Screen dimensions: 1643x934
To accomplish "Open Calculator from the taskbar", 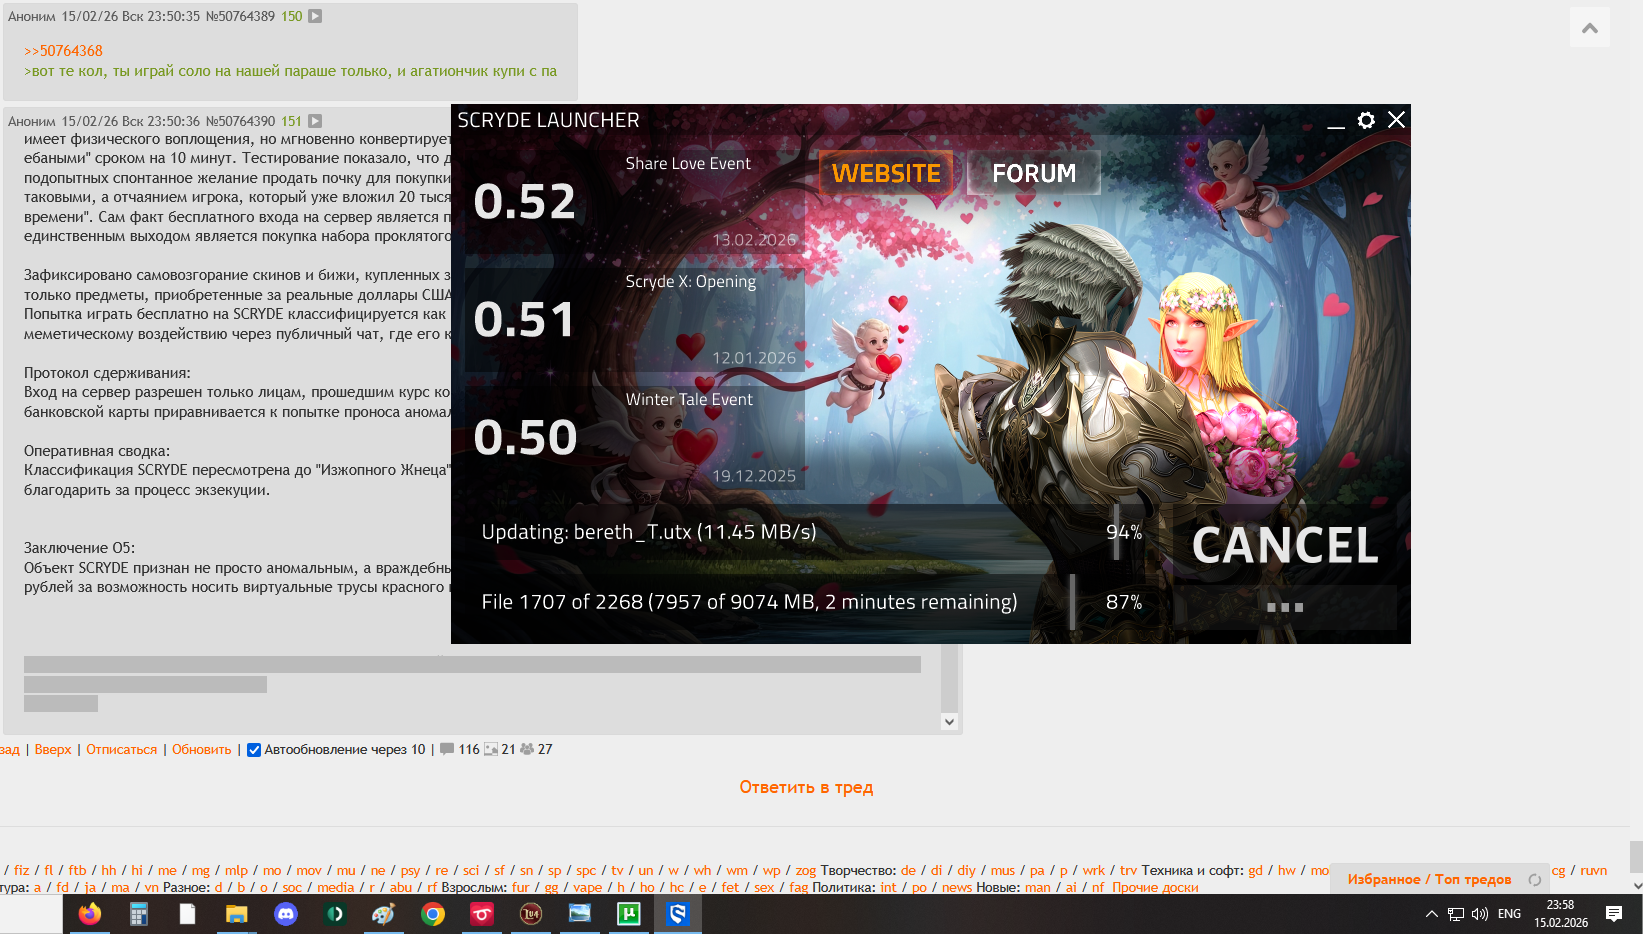I will pos(138,914).
